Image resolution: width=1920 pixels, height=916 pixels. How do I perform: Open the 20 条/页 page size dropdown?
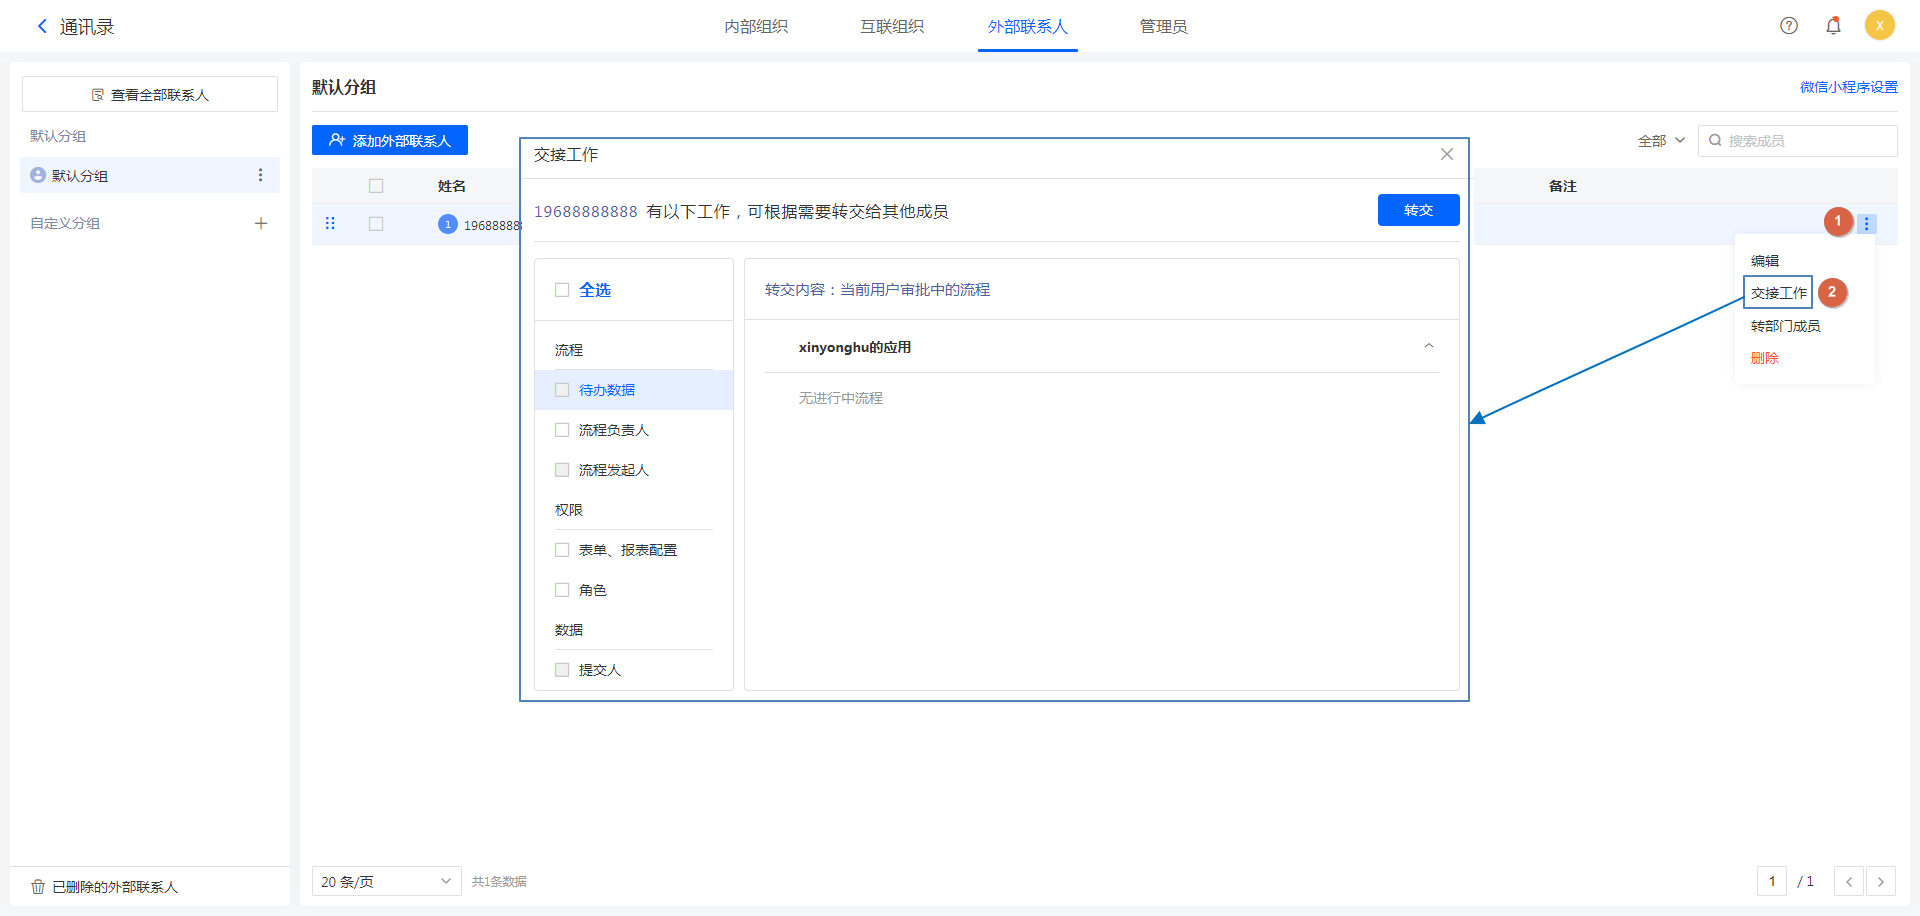(x=386, y=881)
